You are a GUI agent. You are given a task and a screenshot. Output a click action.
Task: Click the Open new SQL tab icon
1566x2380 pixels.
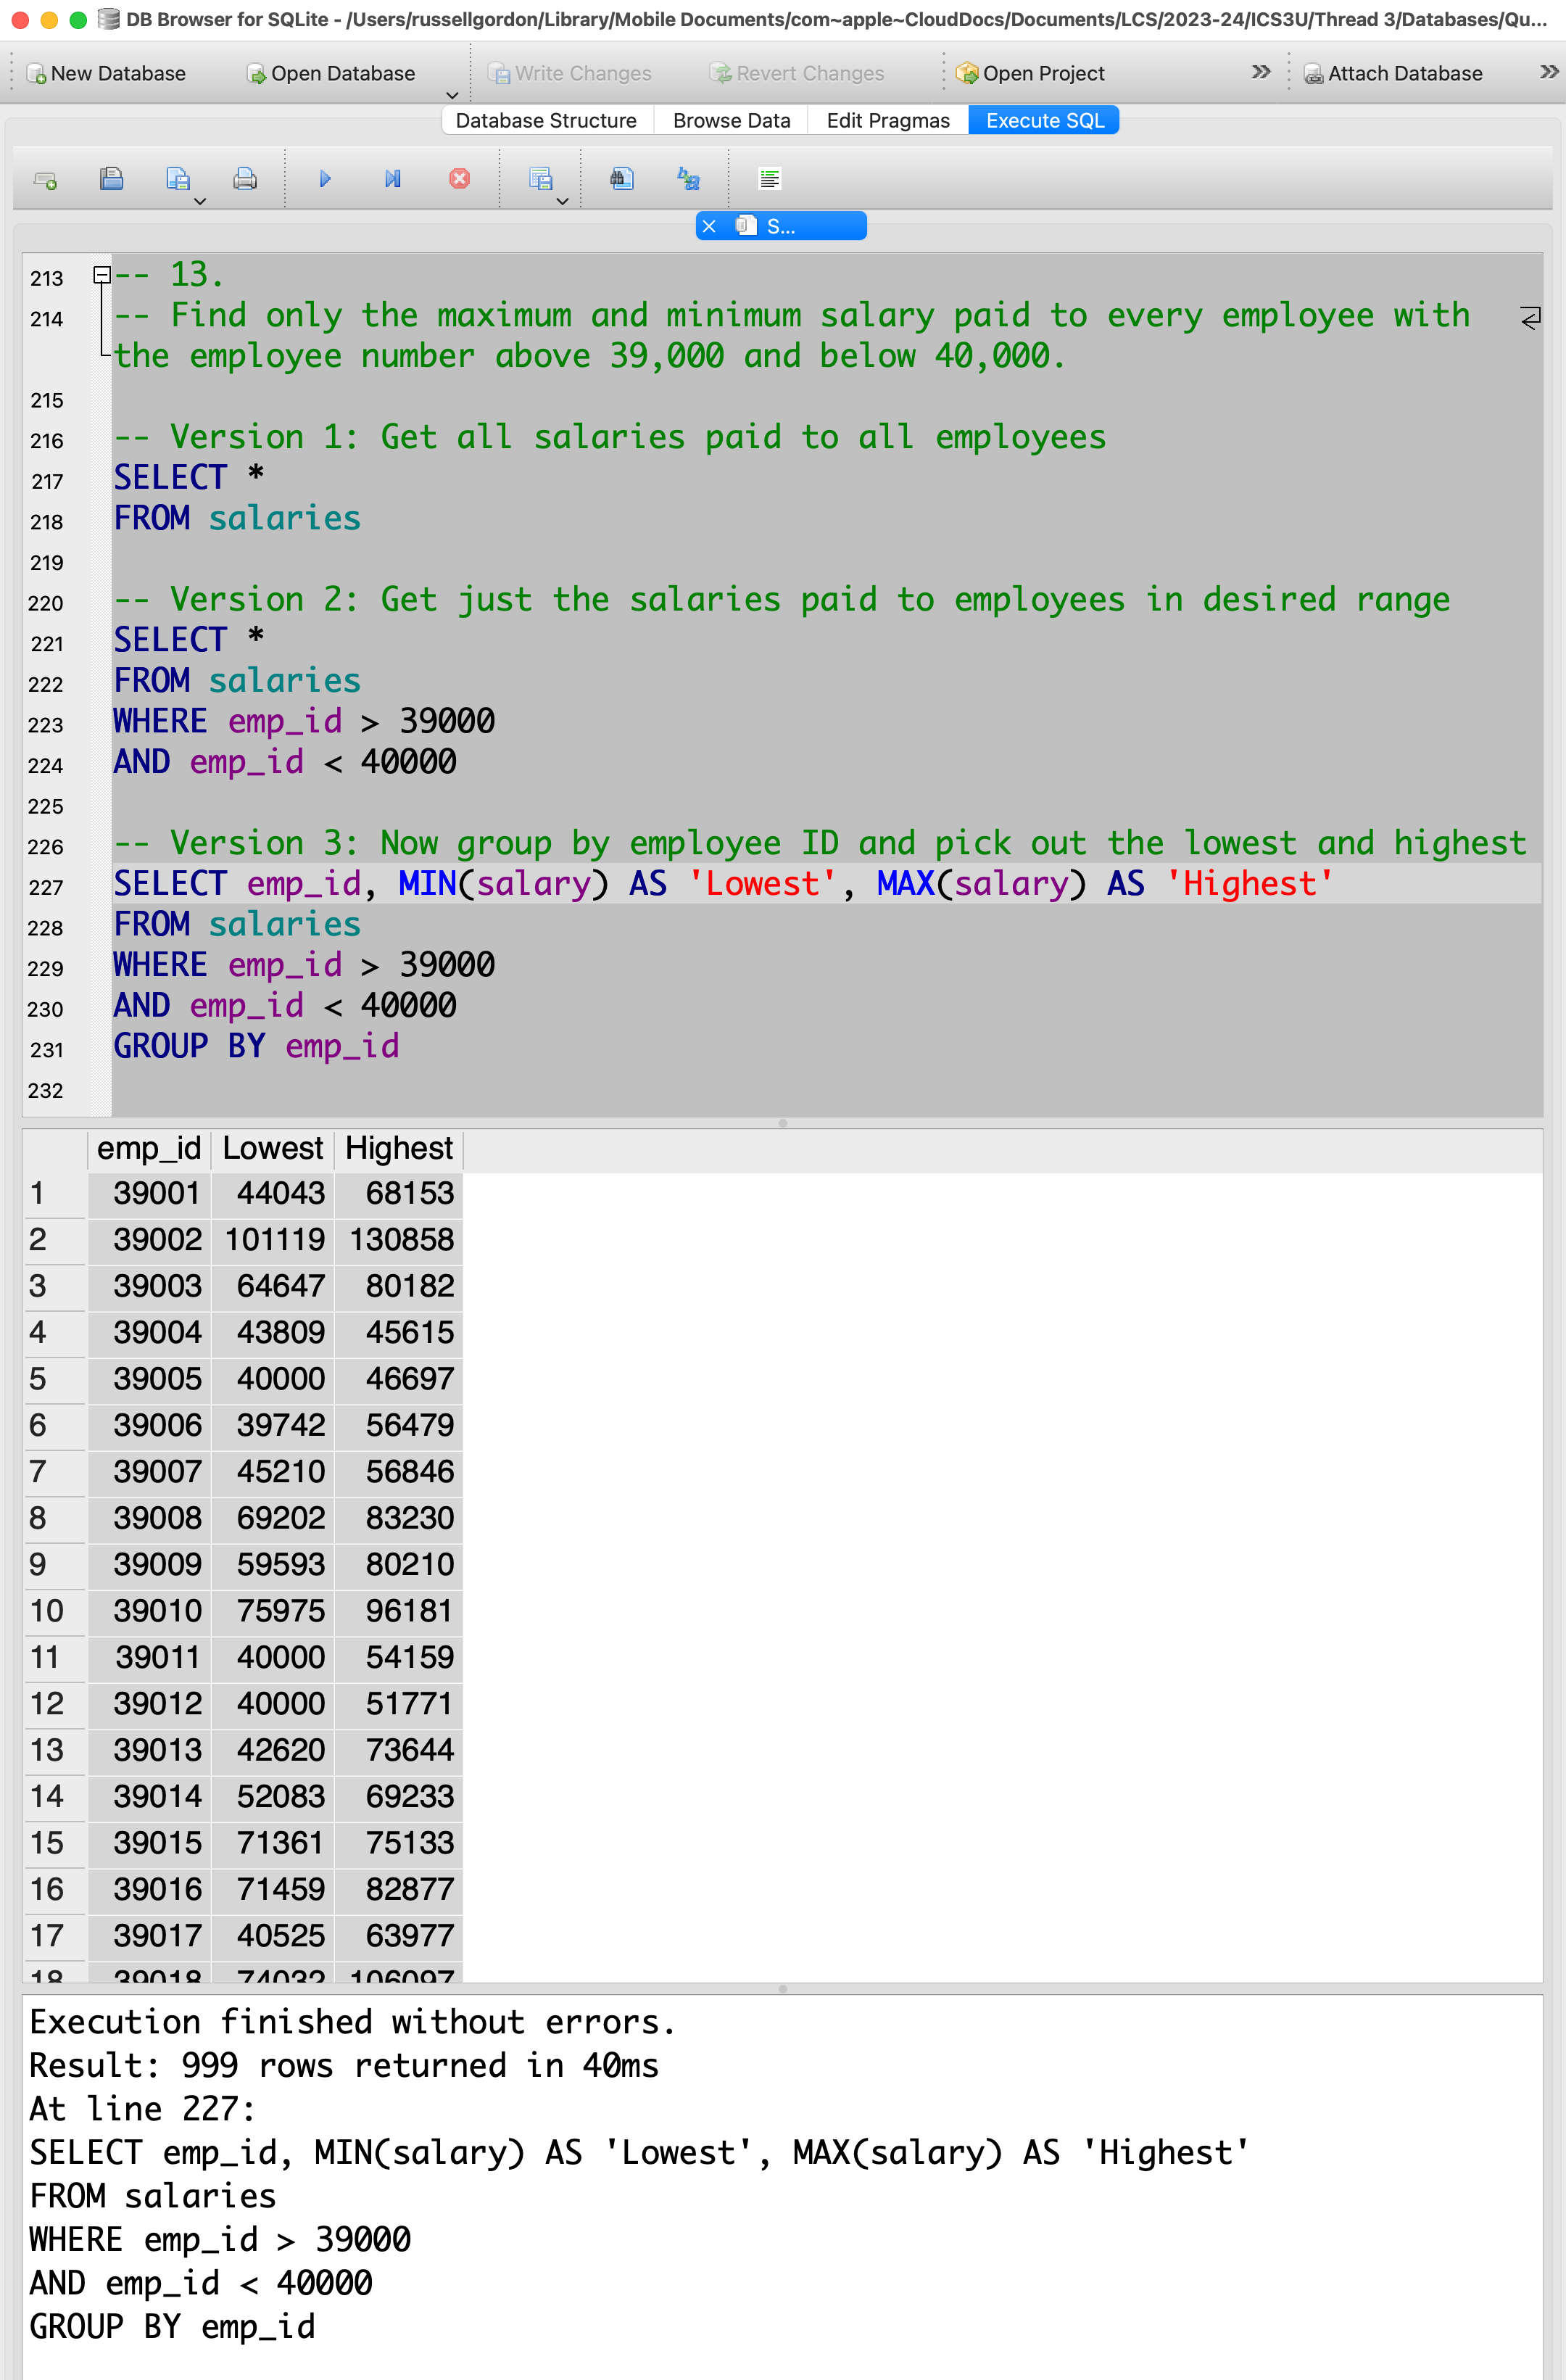pos(45,179)
